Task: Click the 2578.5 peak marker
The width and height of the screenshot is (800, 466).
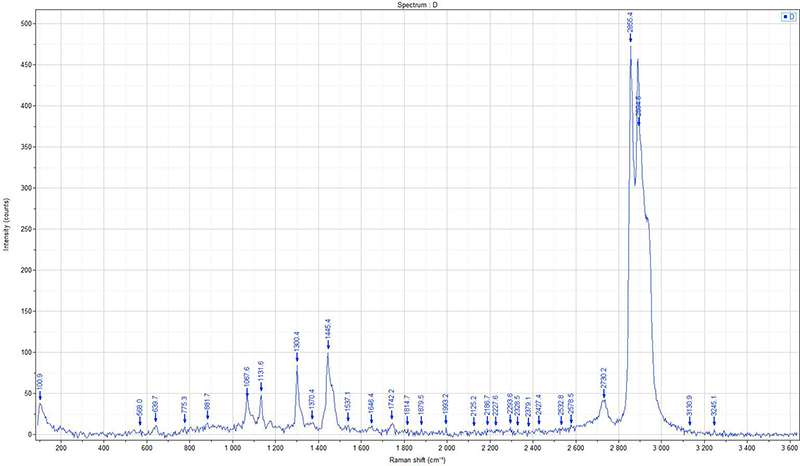Action: pos(571,419)
